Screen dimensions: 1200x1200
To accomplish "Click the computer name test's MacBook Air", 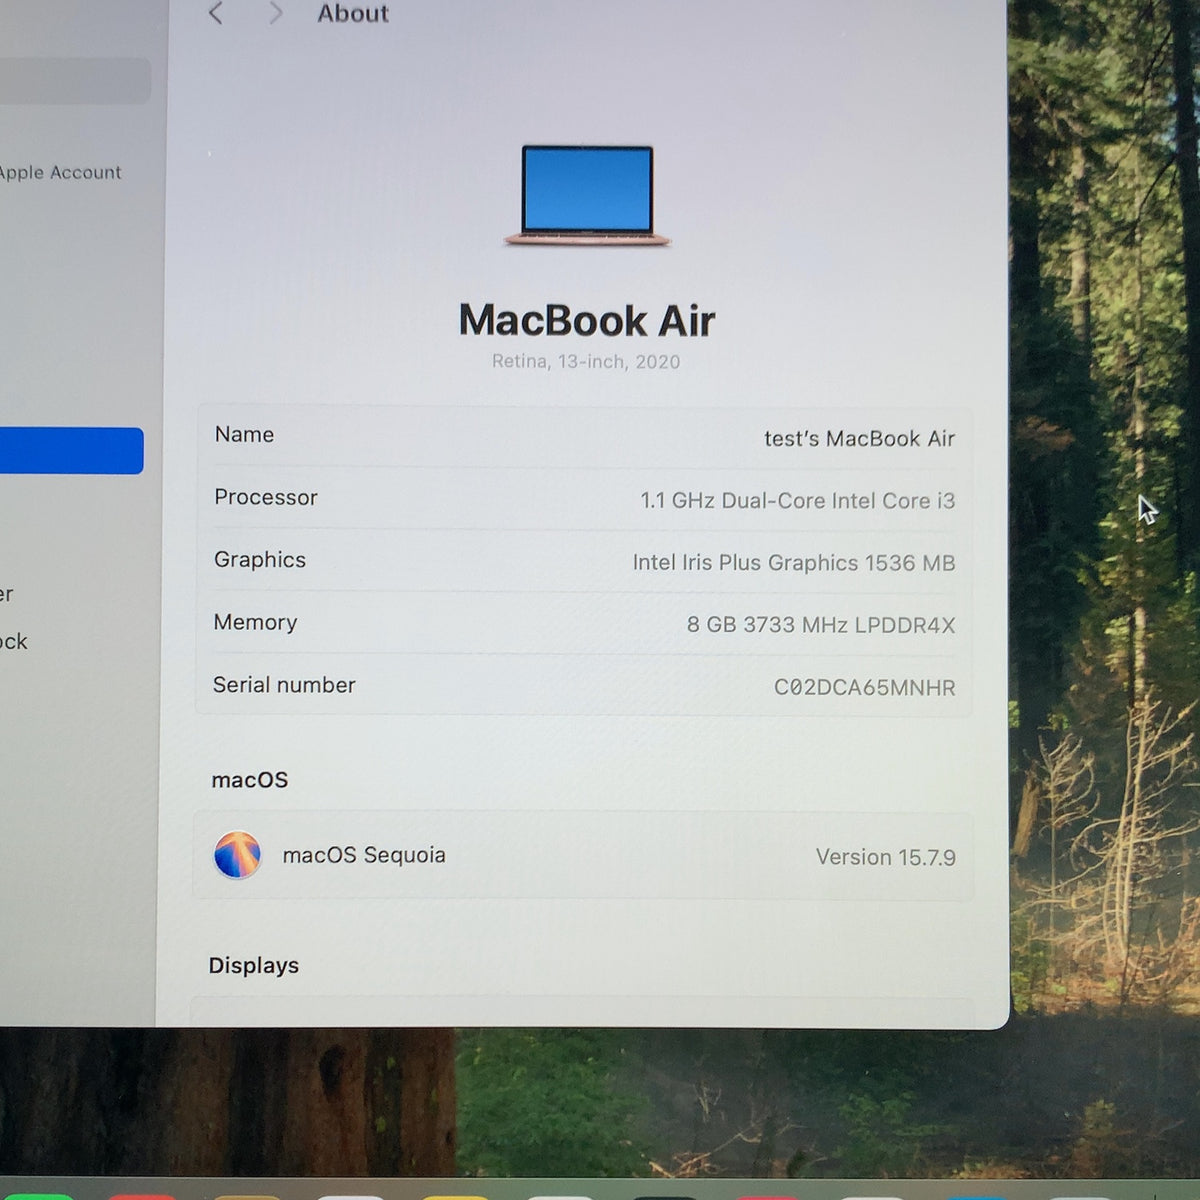I will 859,438.
